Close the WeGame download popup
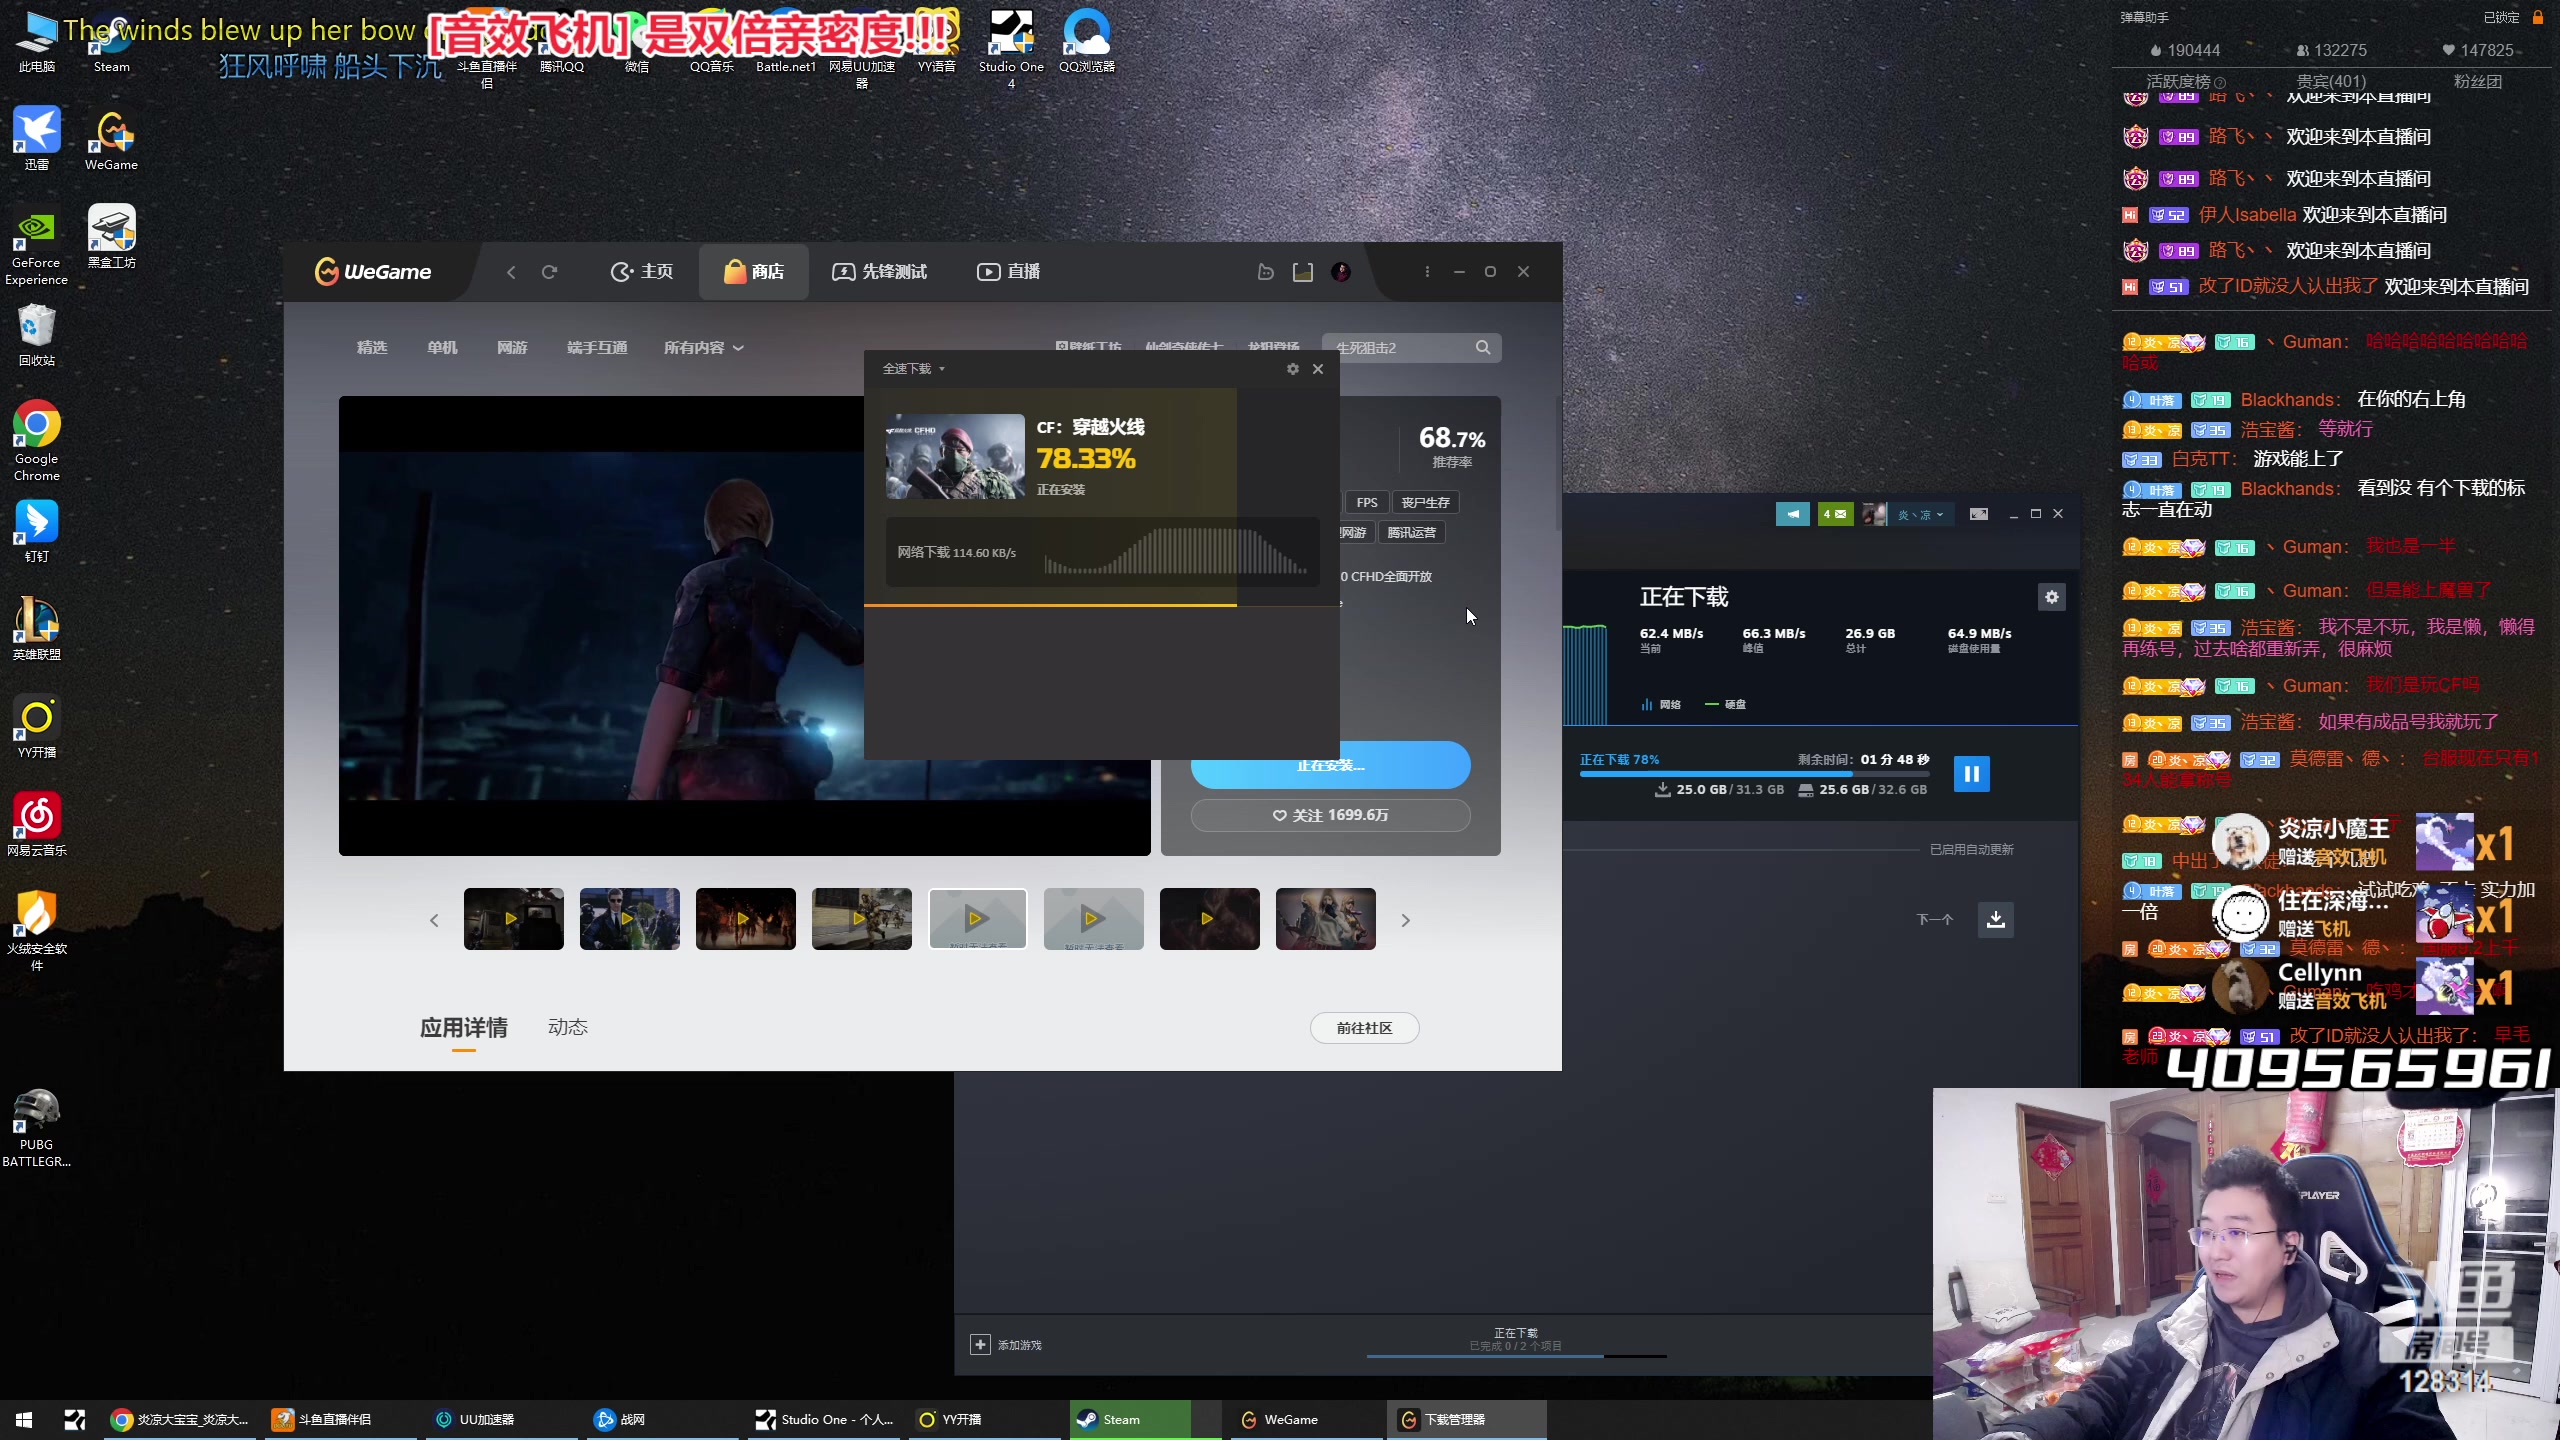The width and height of the screenshot is (2560, 1440). pos(1318,369)
